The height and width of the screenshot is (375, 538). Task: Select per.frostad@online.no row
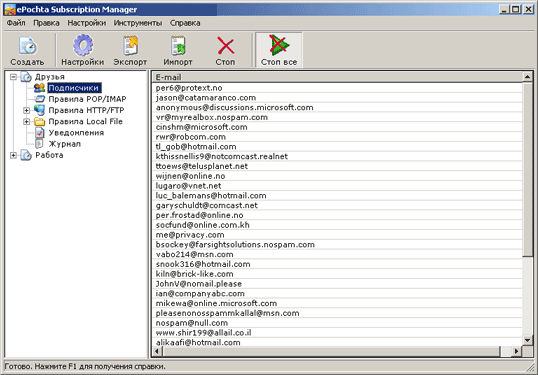338,215
